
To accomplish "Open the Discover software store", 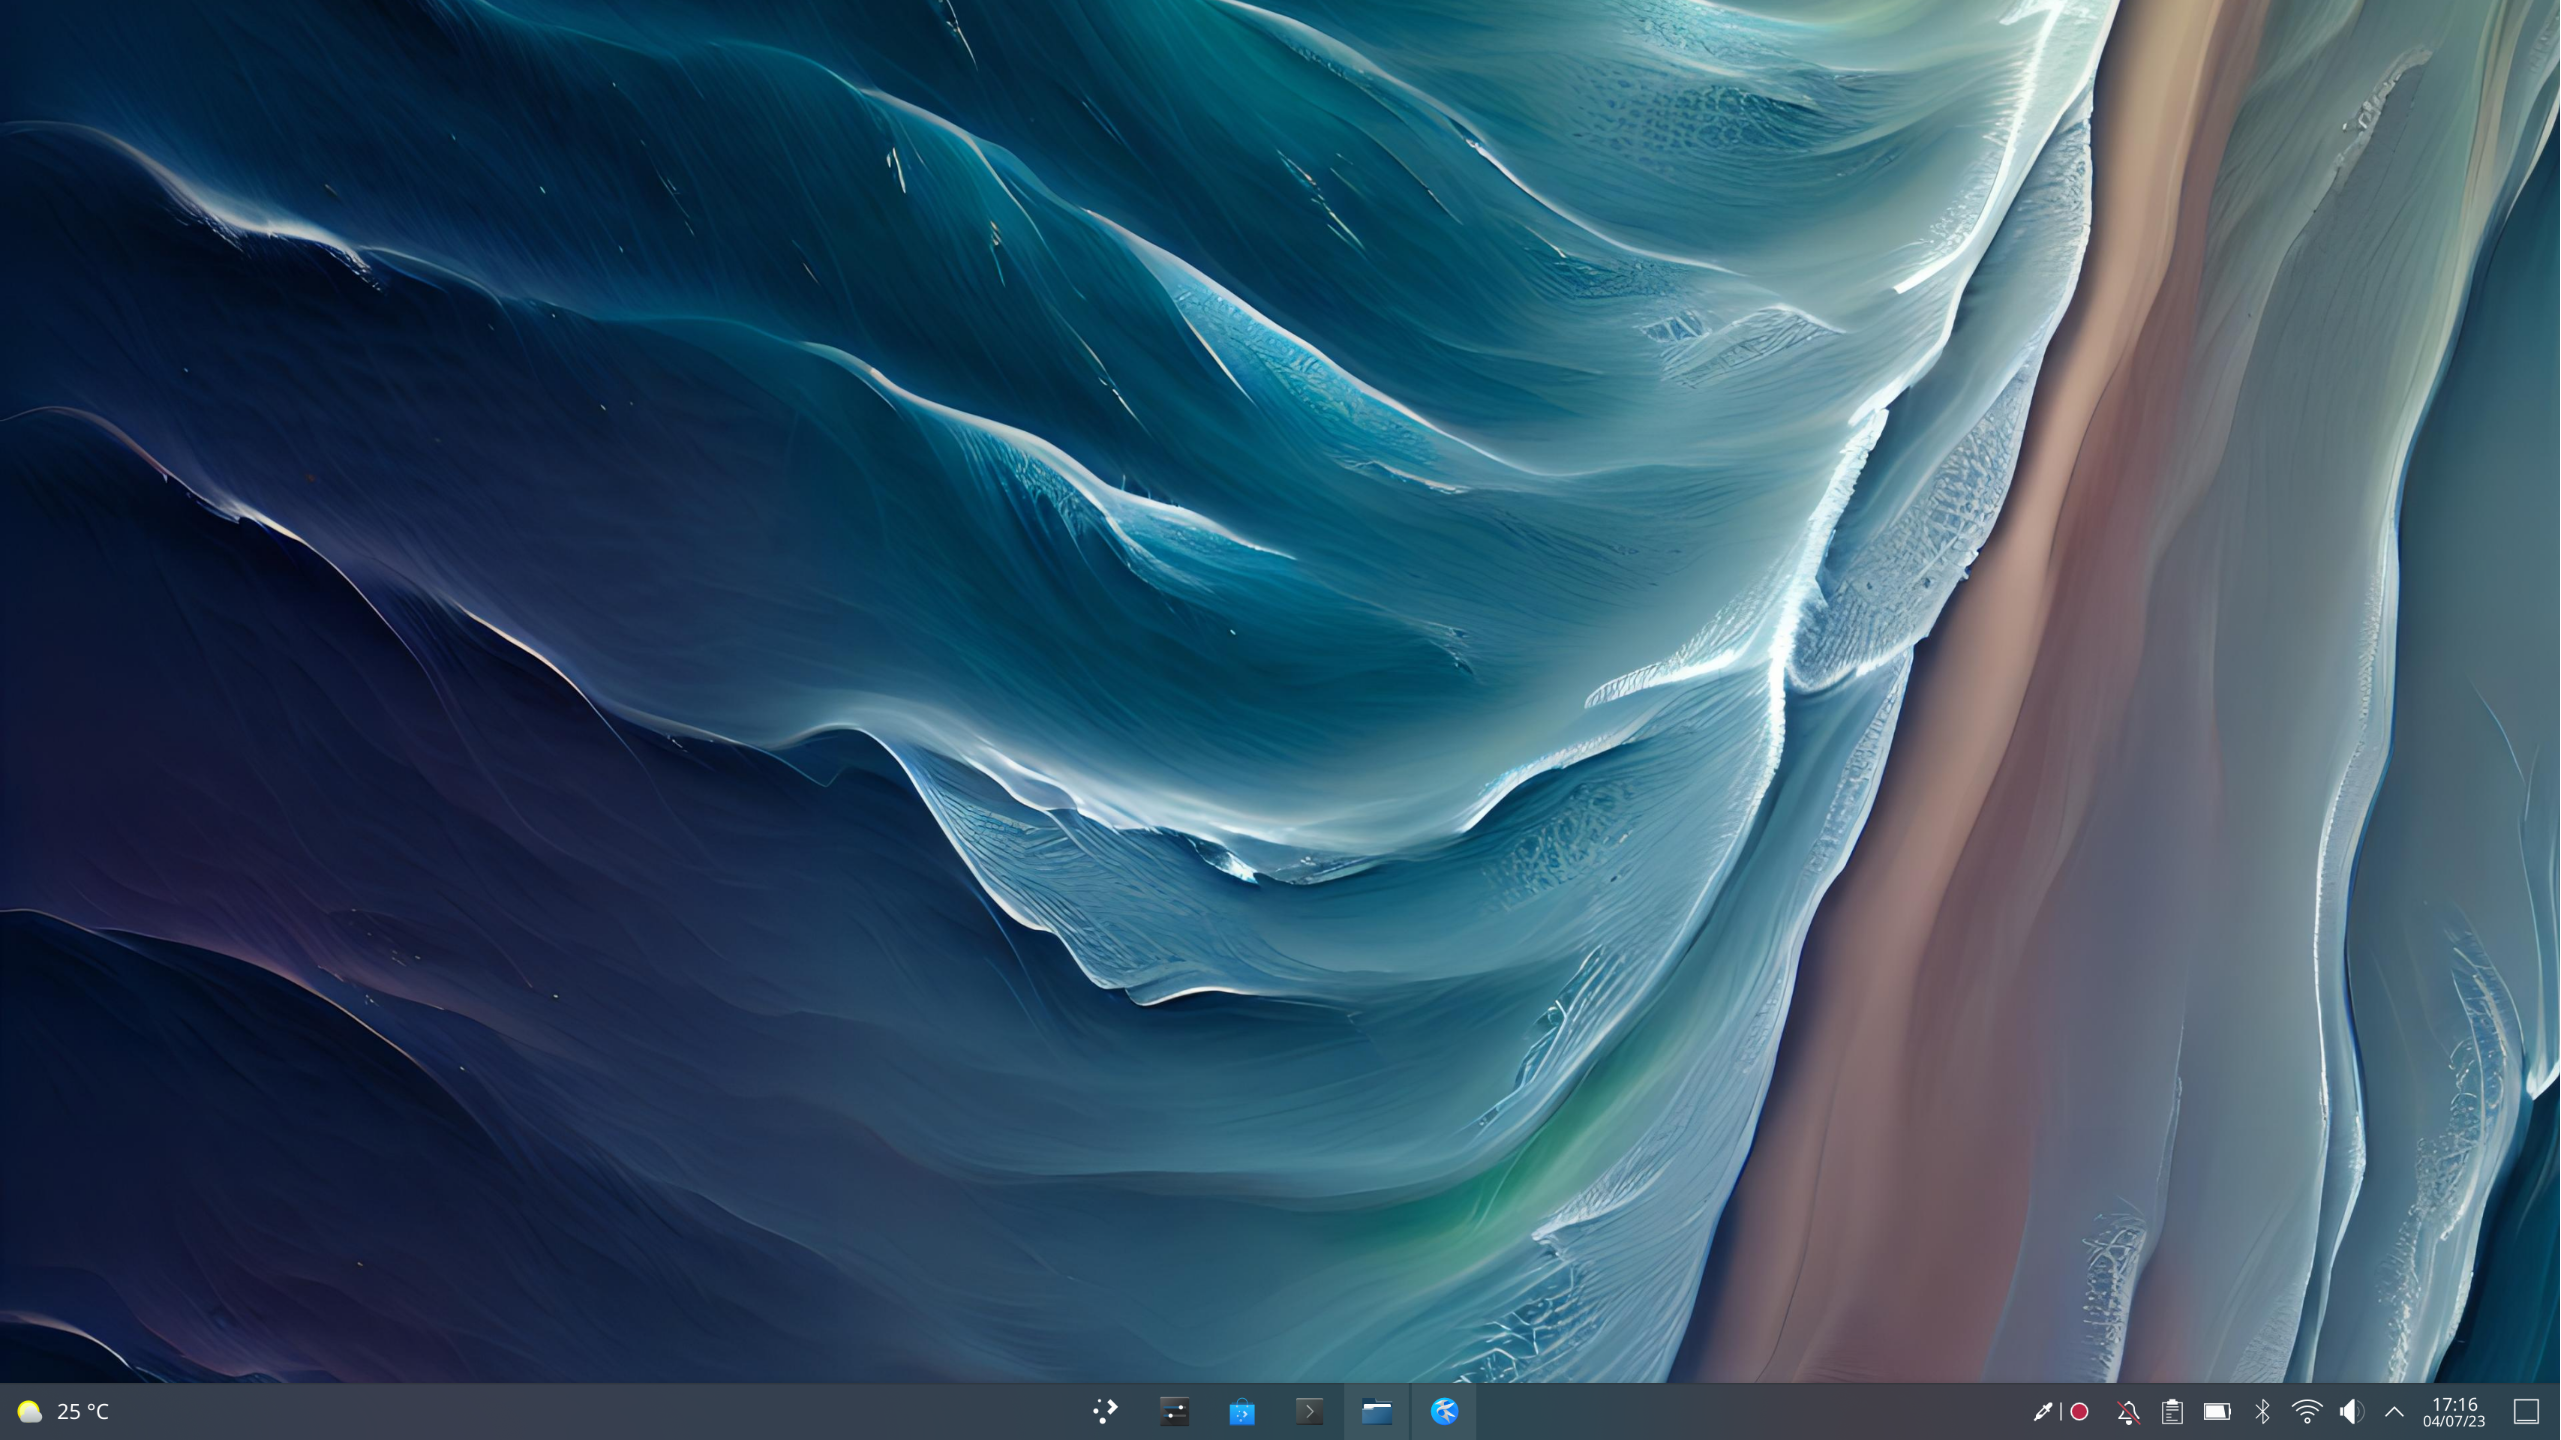I will point(1242,1411).
